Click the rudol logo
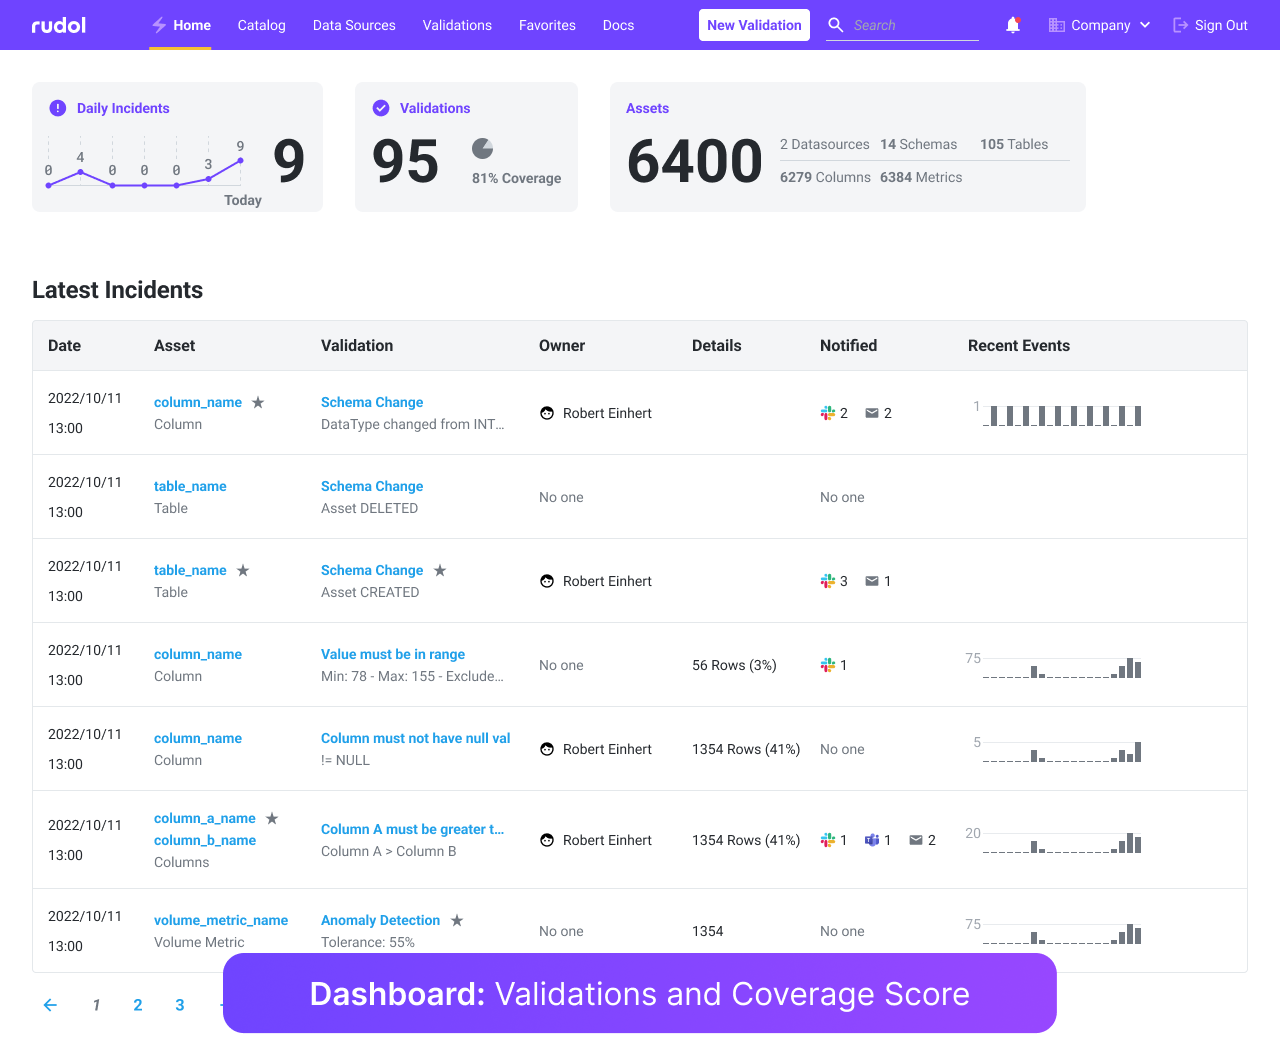The image size is (1280, 1053). (x=57, y=25)
